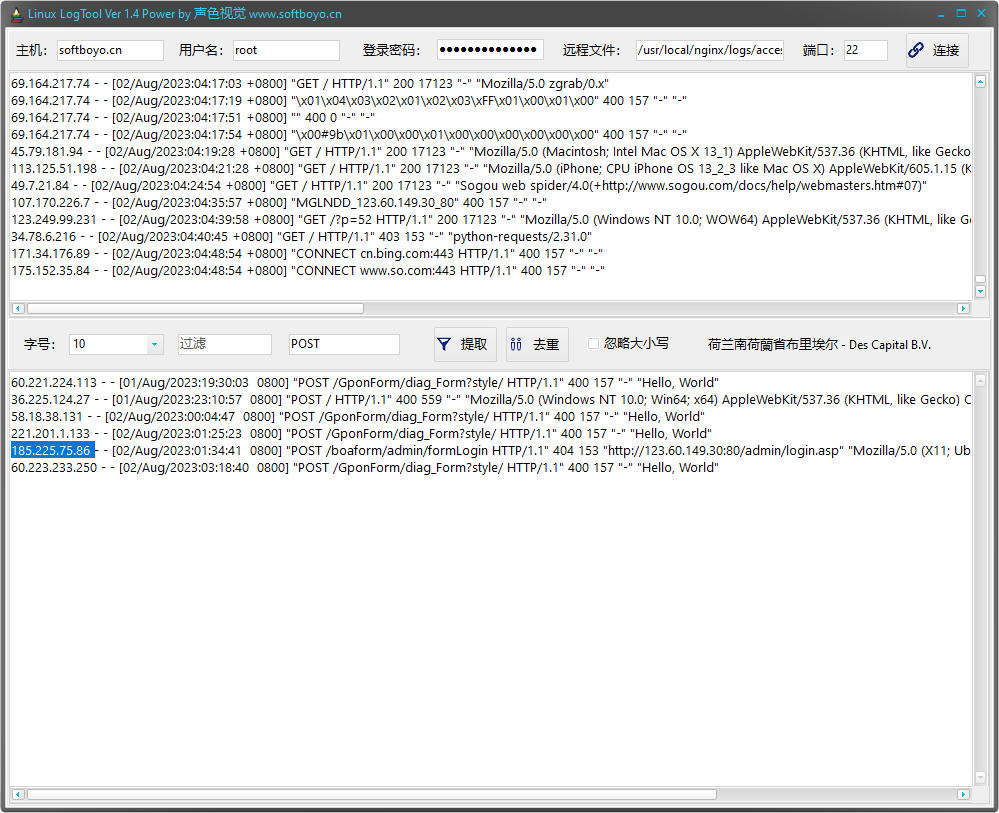Click the 过滤 filter input box
This screenshot has height=813, width=999.
224,344
